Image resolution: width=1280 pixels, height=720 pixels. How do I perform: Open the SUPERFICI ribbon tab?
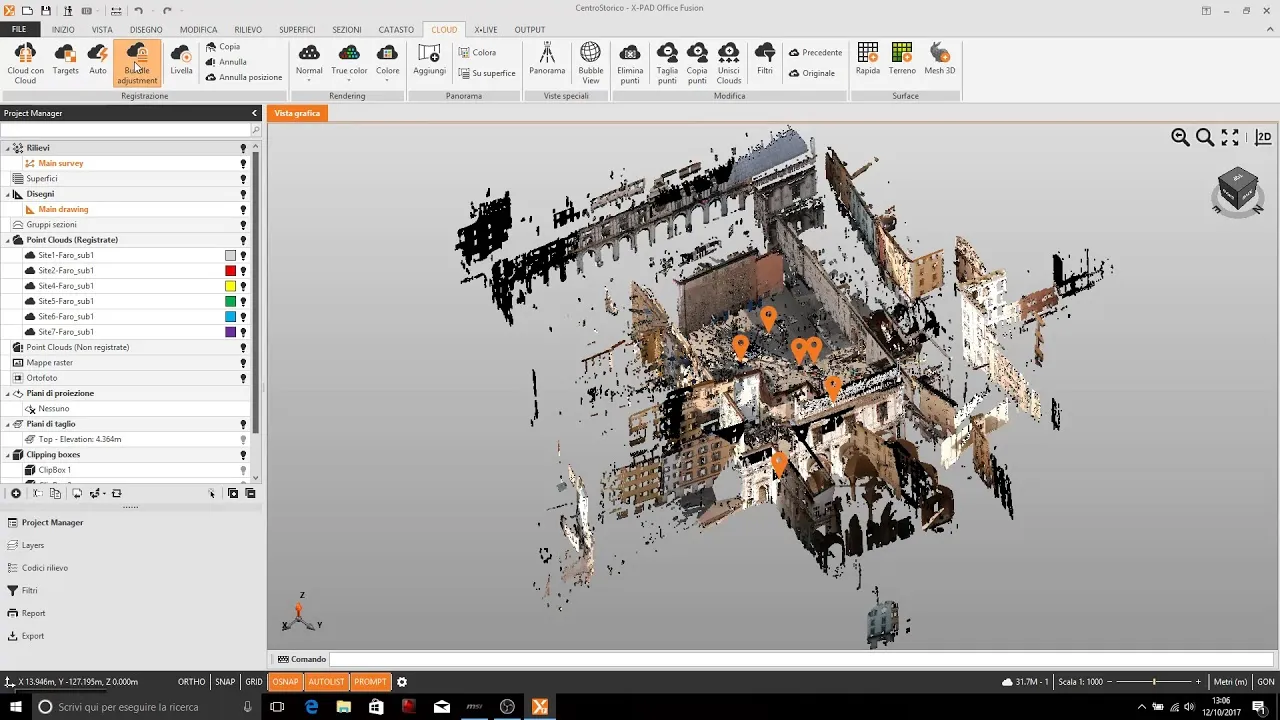(x=297, y=30)
